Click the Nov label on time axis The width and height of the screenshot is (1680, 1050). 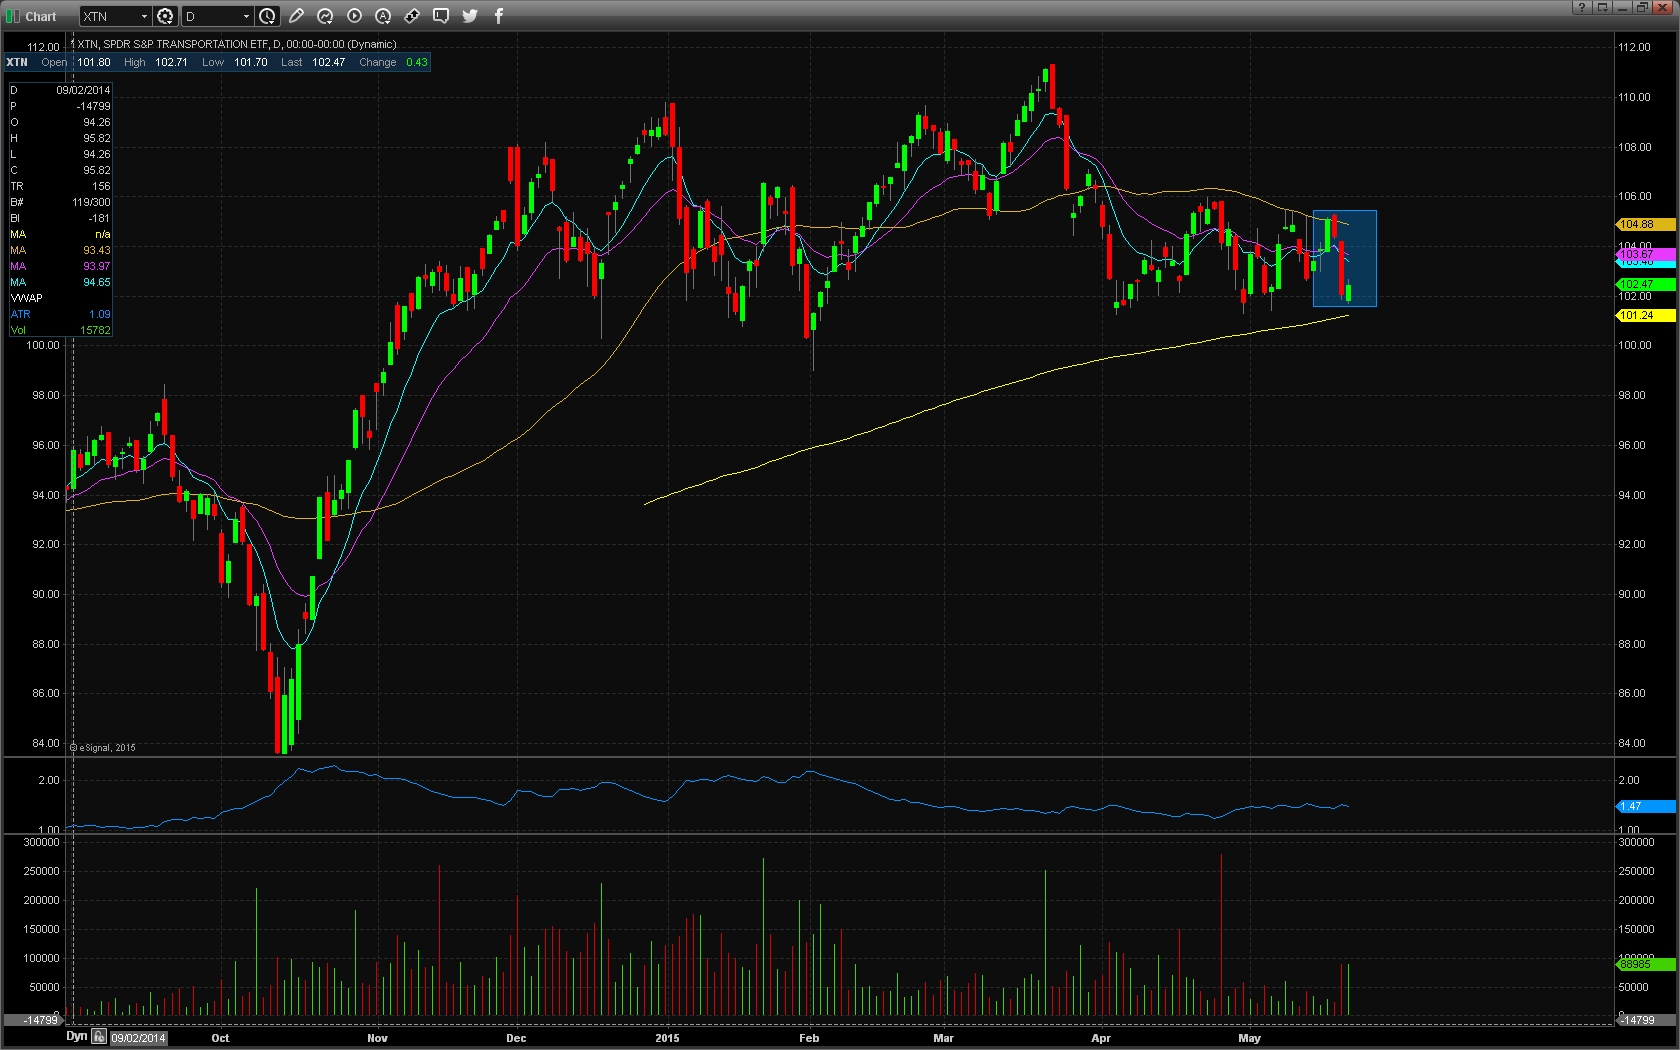pos(377,1038)
